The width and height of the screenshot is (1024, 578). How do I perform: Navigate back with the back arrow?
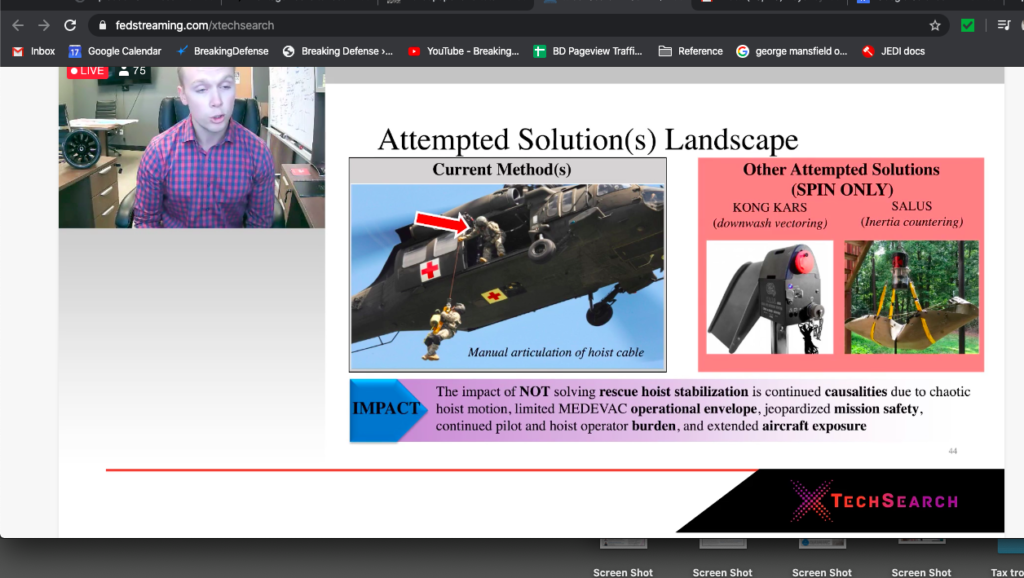(x=16, y=25)
